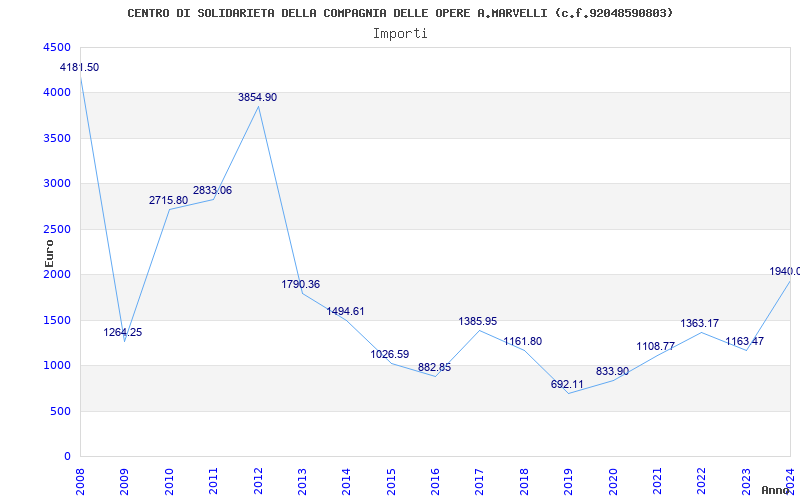Select the 500 y-axis tick label
This screenshot has height=500, width=800.
tap(61, 411)
